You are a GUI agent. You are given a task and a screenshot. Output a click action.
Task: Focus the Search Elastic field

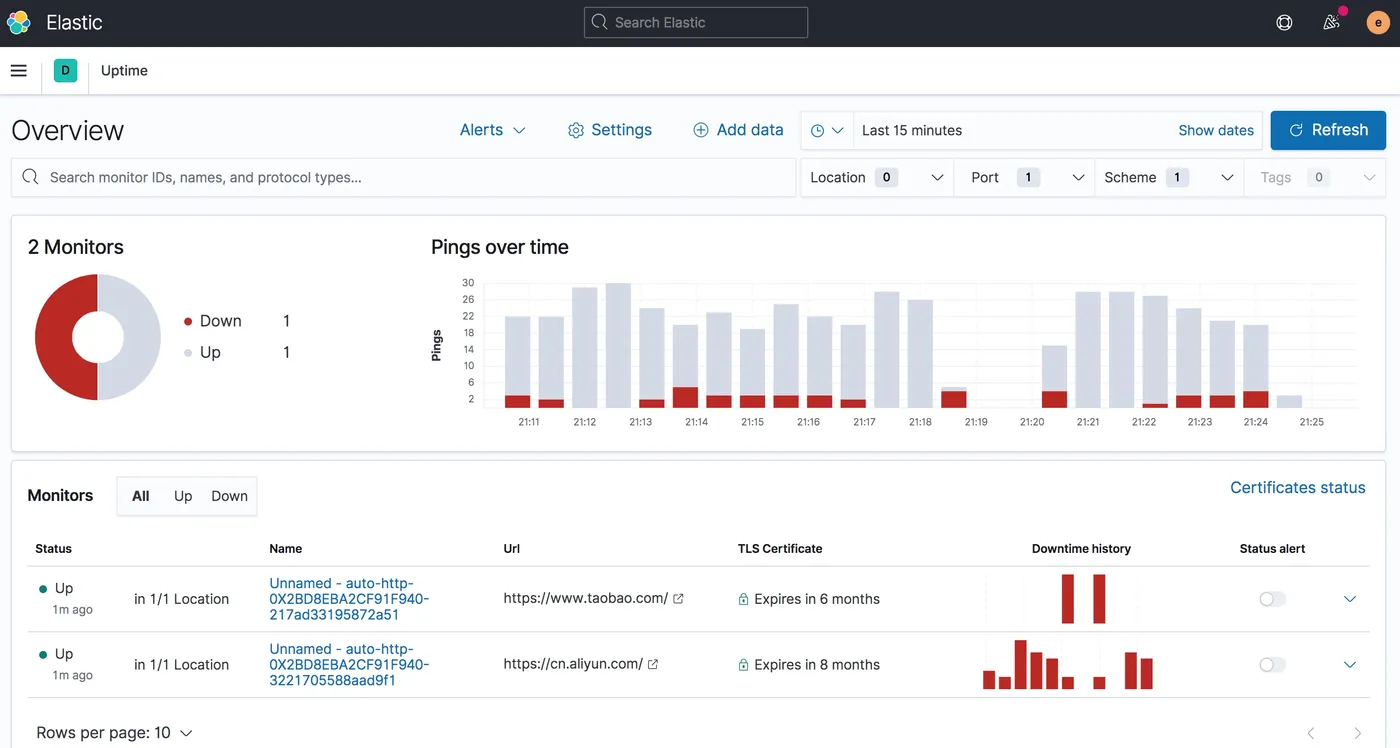click(x=696, y=22)
